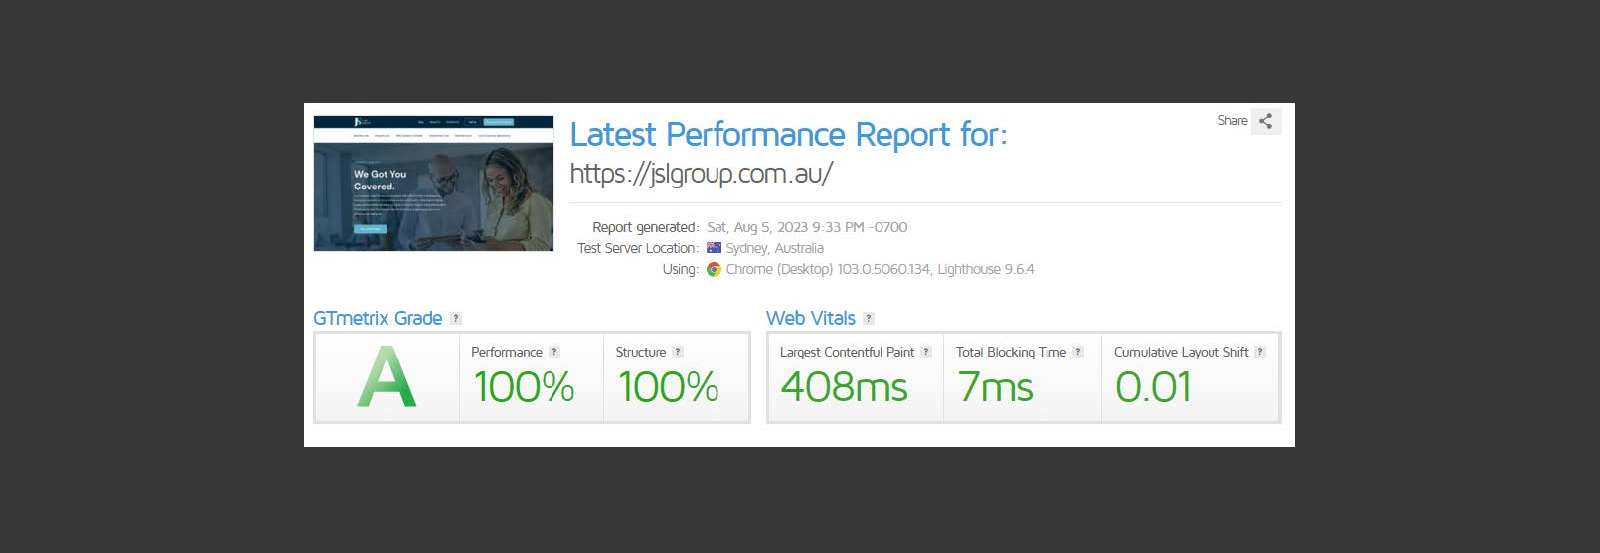Click the Report generated label
The height and width of the screenshot is (553, 1600).
pyautogui.click(x=645, y=227)
